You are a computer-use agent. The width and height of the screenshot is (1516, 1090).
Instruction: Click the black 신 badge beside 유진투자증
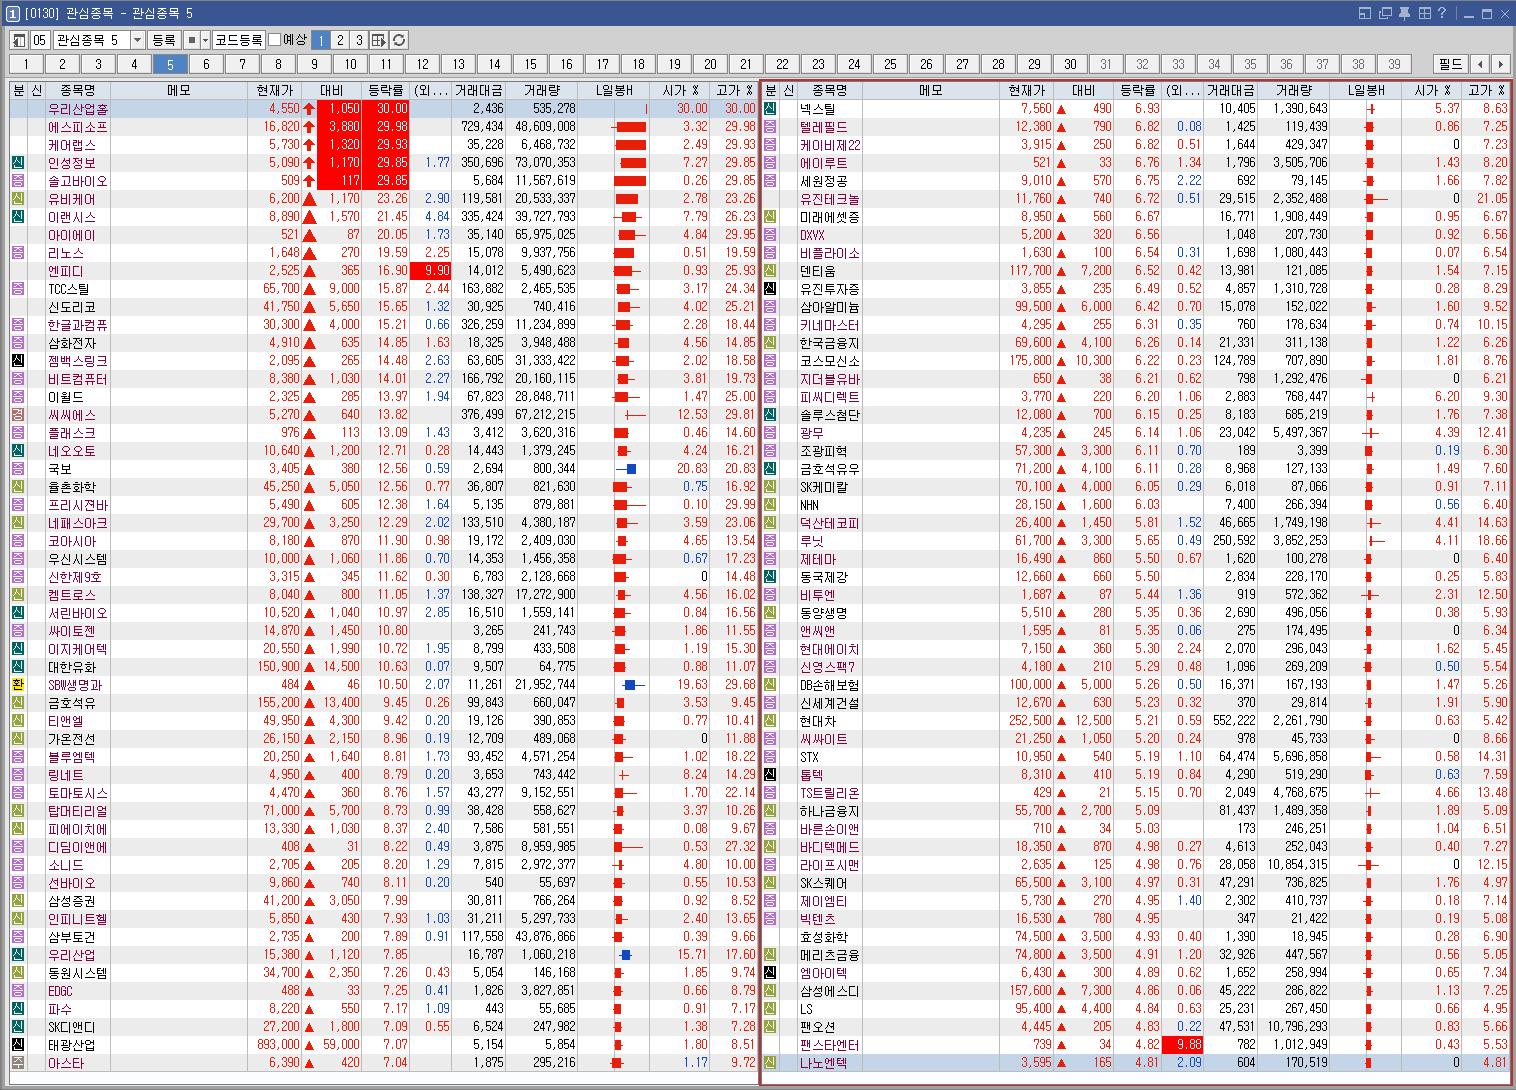tap(770, 289)
